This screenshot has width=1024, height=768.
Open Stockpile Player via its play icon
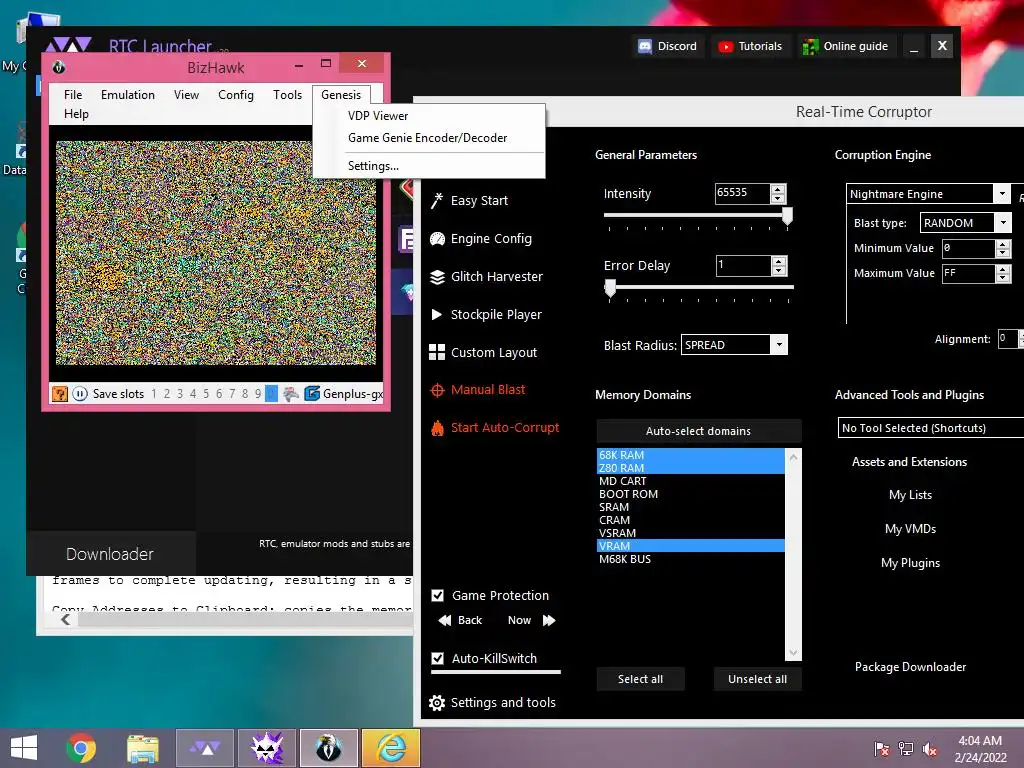click(437, 315)
